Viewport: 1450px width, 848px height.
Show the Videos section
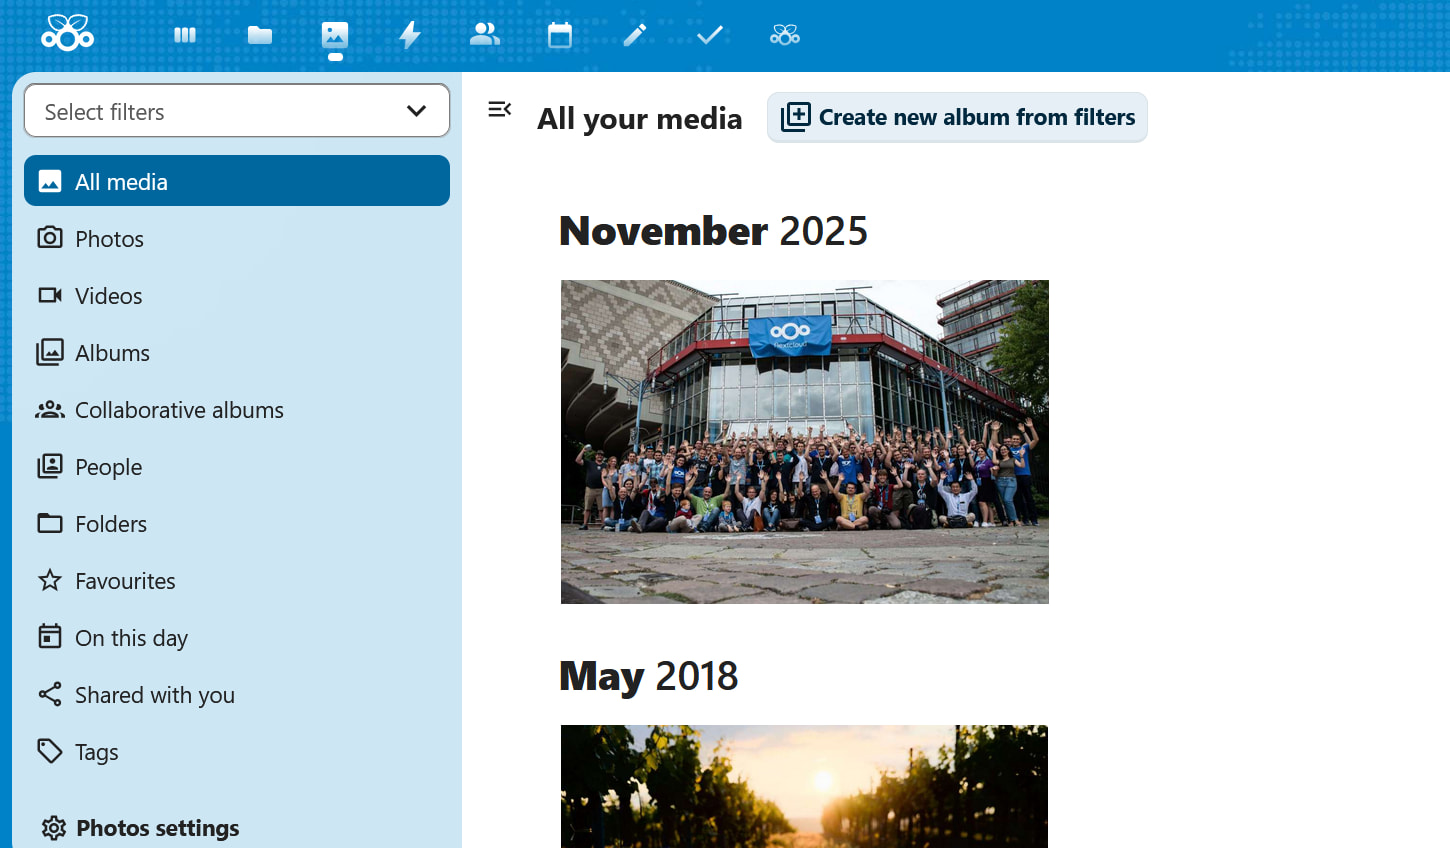108,296
